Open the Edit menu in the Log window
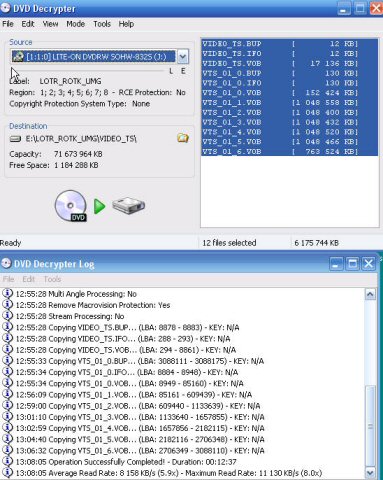 coord(29,279)
